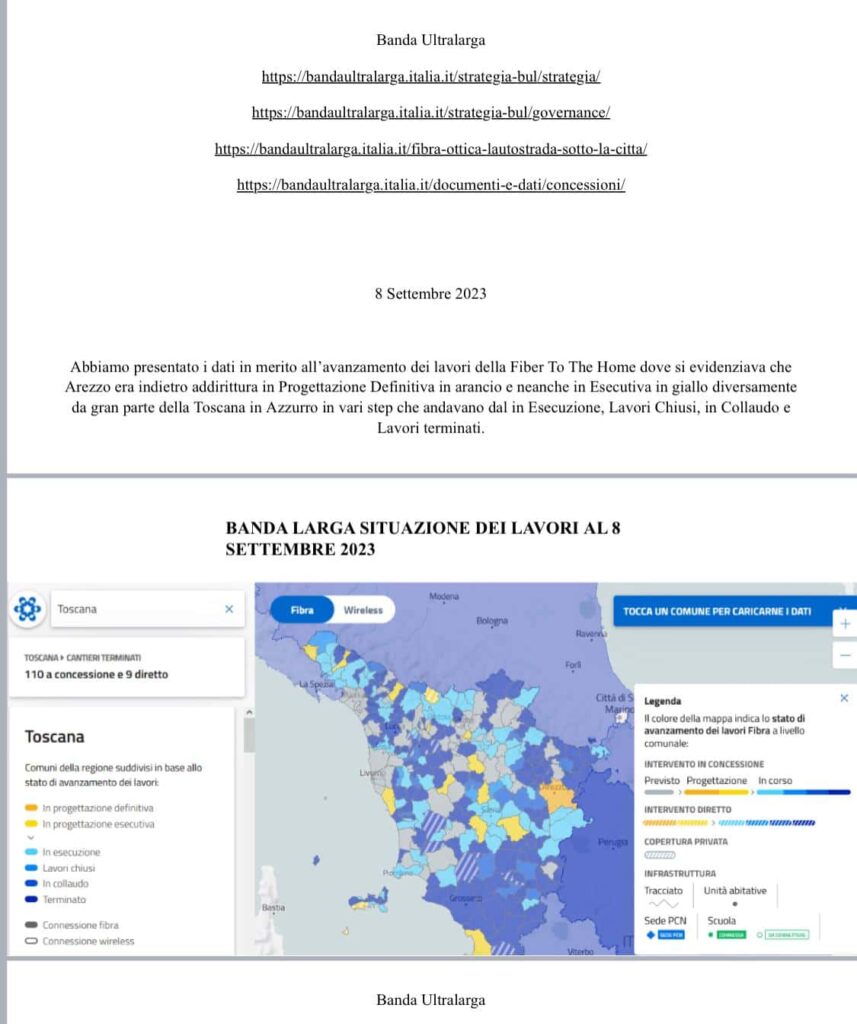Click the 'In esecuzione' legend label

click(72, 852)
